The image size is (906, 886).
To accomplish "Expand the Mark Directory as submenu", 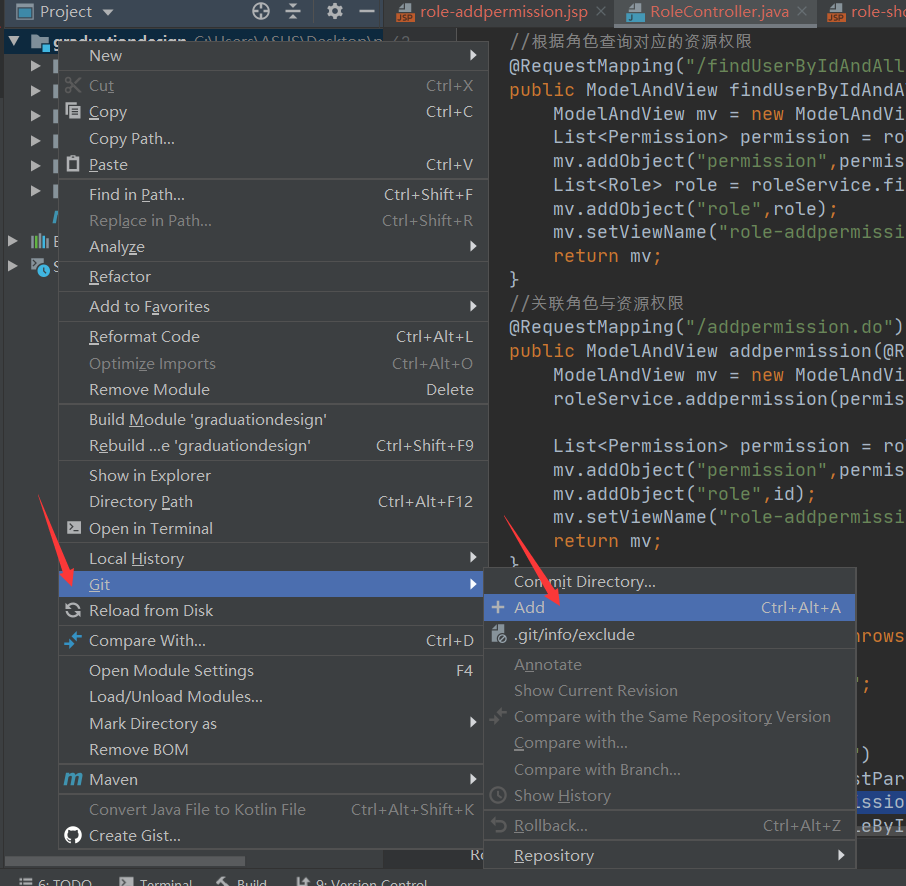I will pyautogui.click(x=273, y=724).
